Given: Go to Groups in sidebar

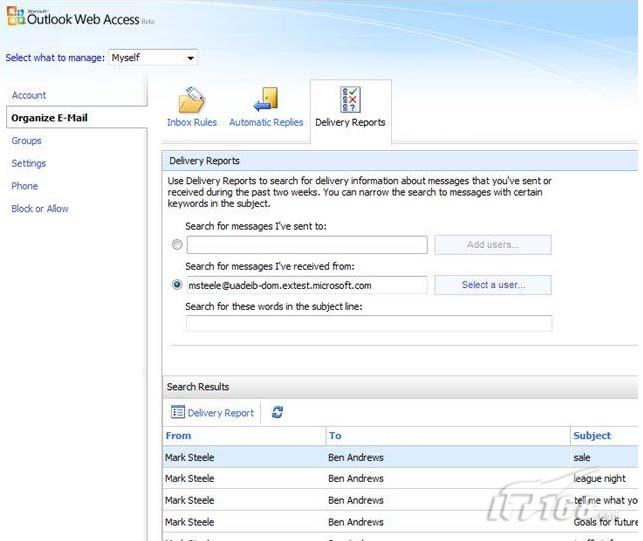Looking at the screenshot, I should pyautogui.click(x=26, y=141).
